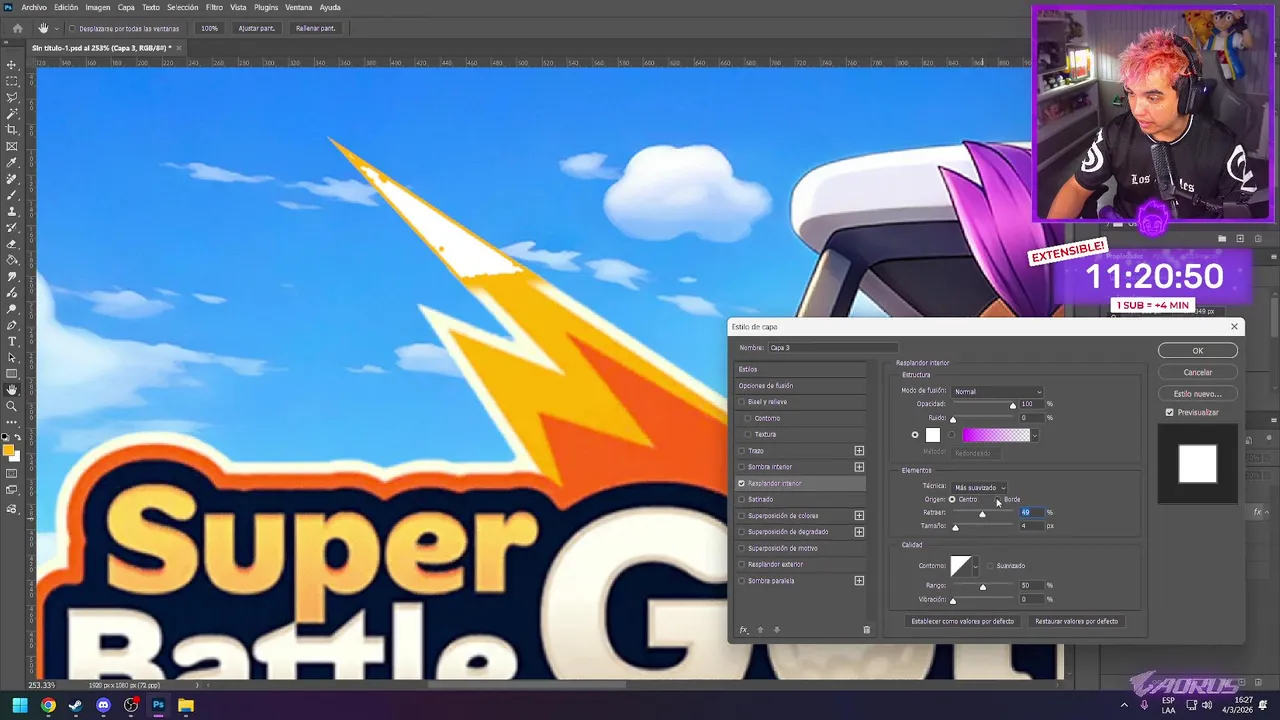Click the Hand tool in toolbox

(x=12, y=390)
